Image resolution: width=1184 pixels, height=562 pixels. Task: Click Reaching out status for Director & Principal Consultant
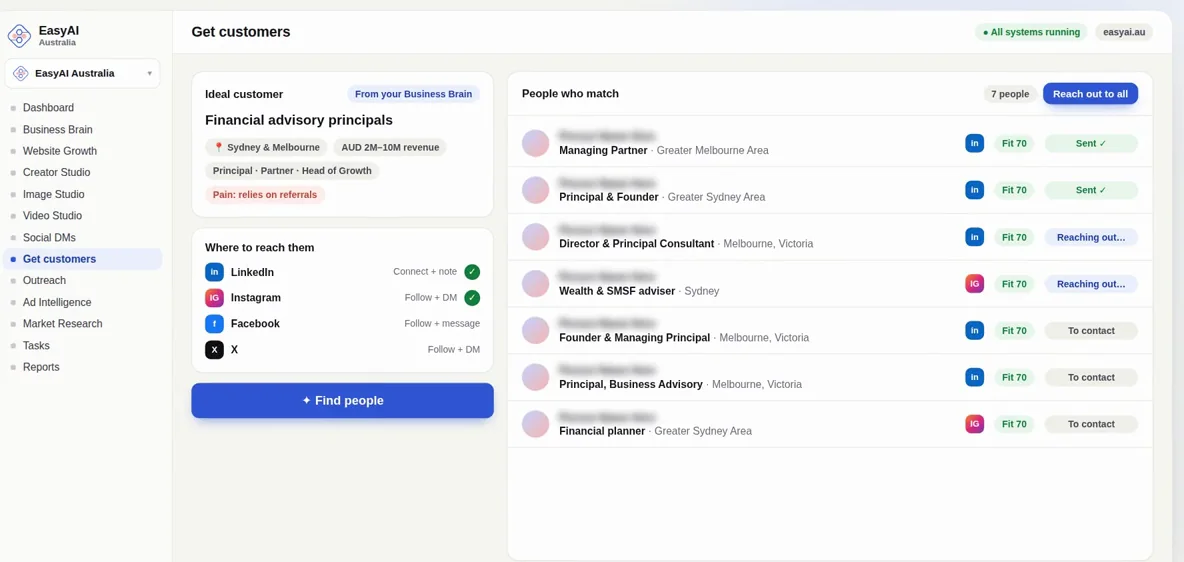pyautogui.click(x=1091, y=237)
